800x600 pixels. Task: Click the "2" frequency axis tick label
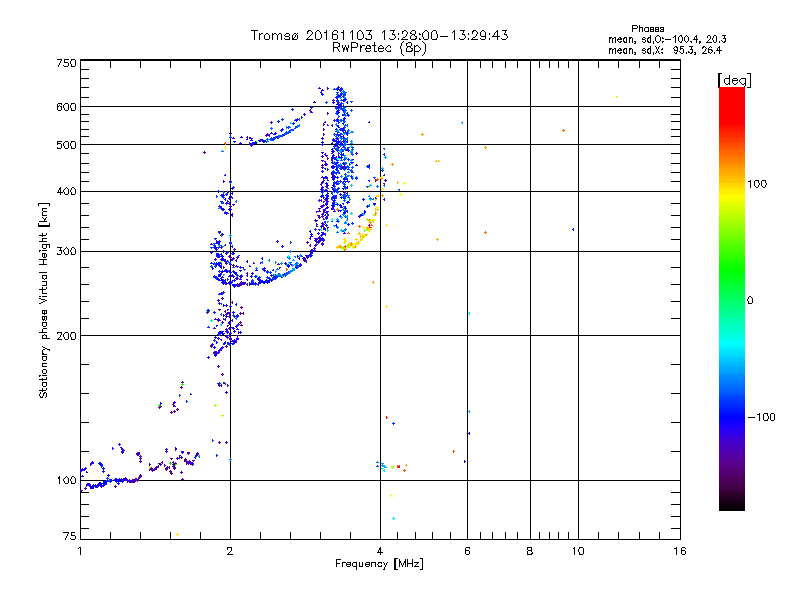click(230, 551)
